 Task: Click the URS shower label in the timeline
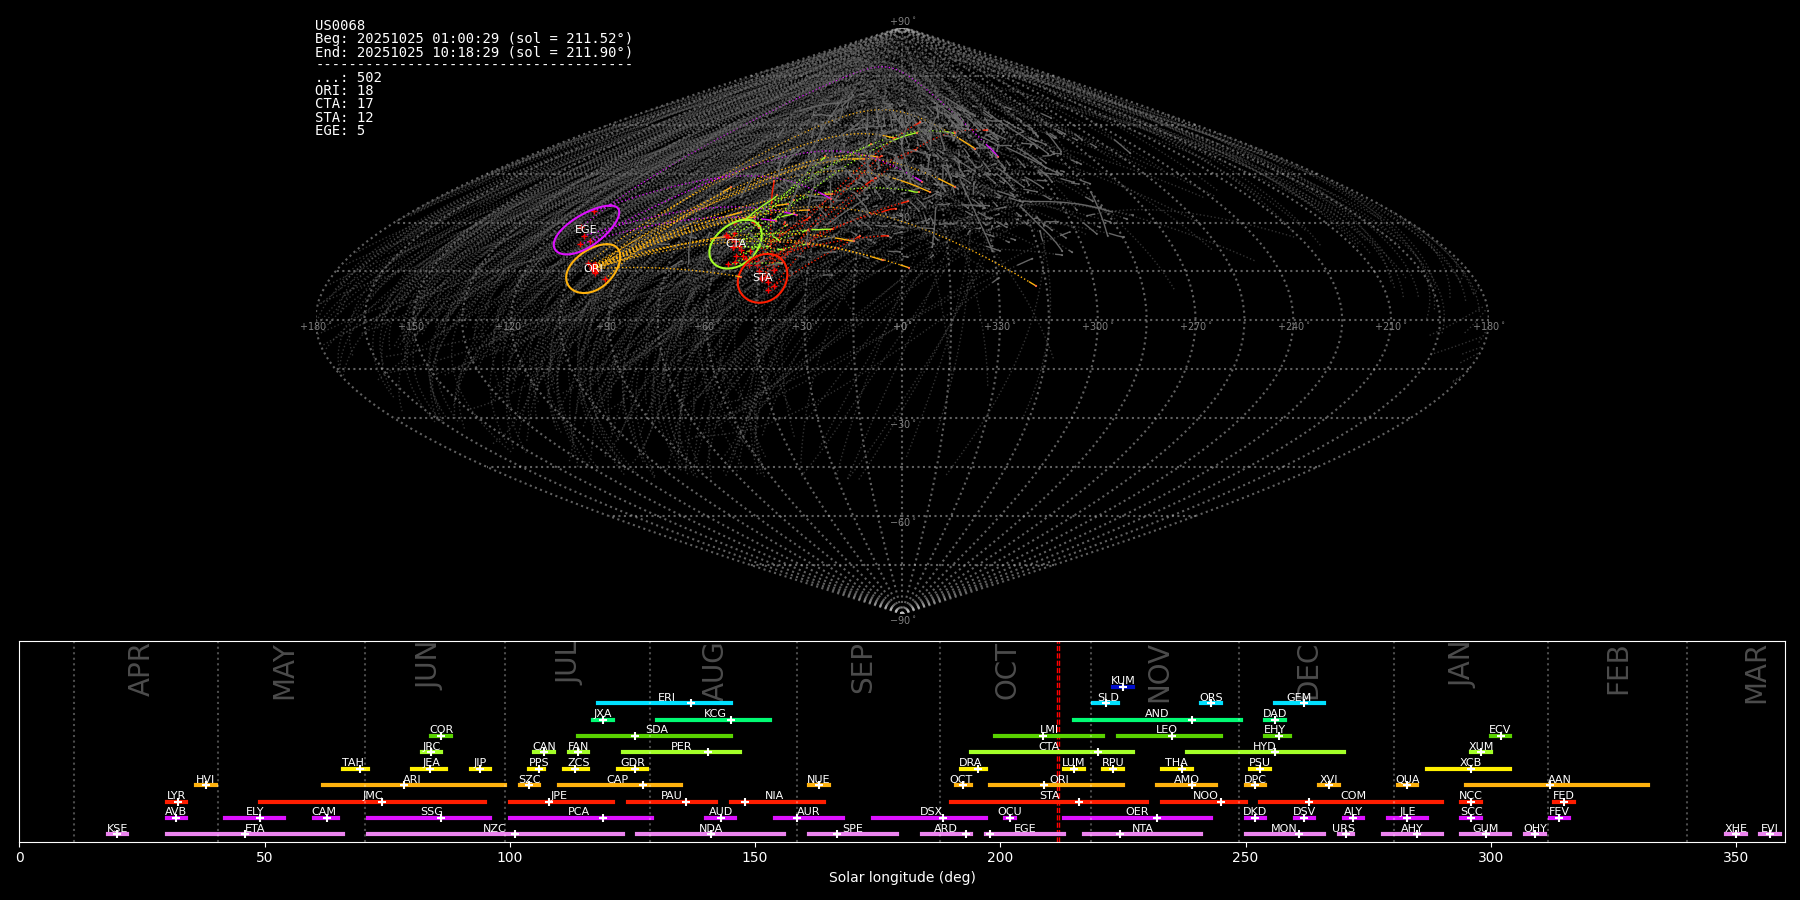click(x=1343, y=829)
